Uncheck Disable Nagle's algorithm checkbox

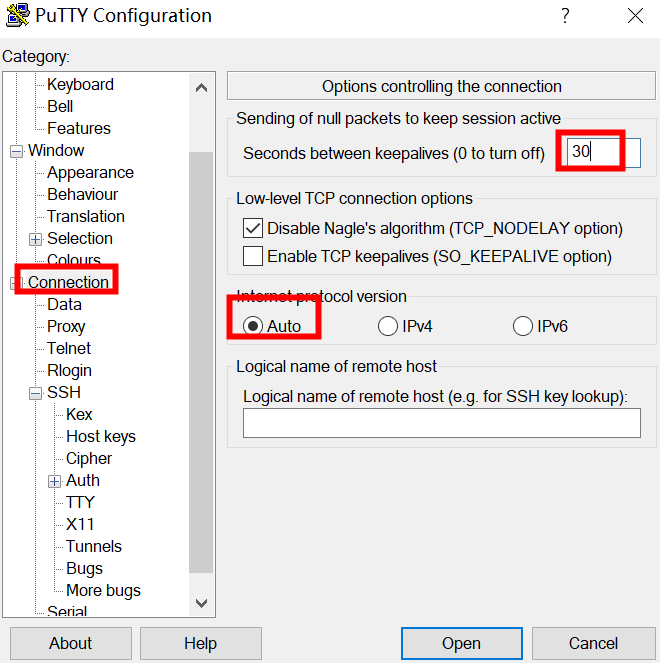point(253,228)
